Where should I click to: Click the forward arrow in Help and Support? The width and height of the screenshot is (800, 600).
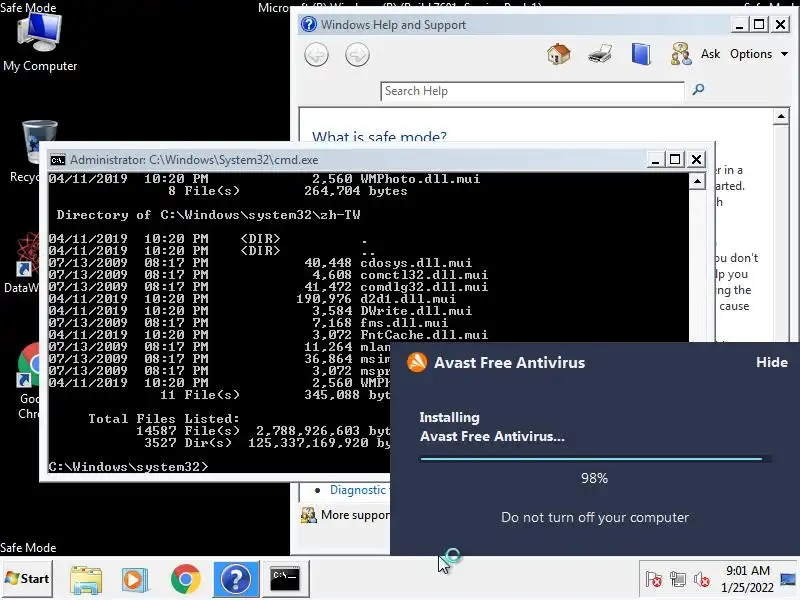click(357, 55)
